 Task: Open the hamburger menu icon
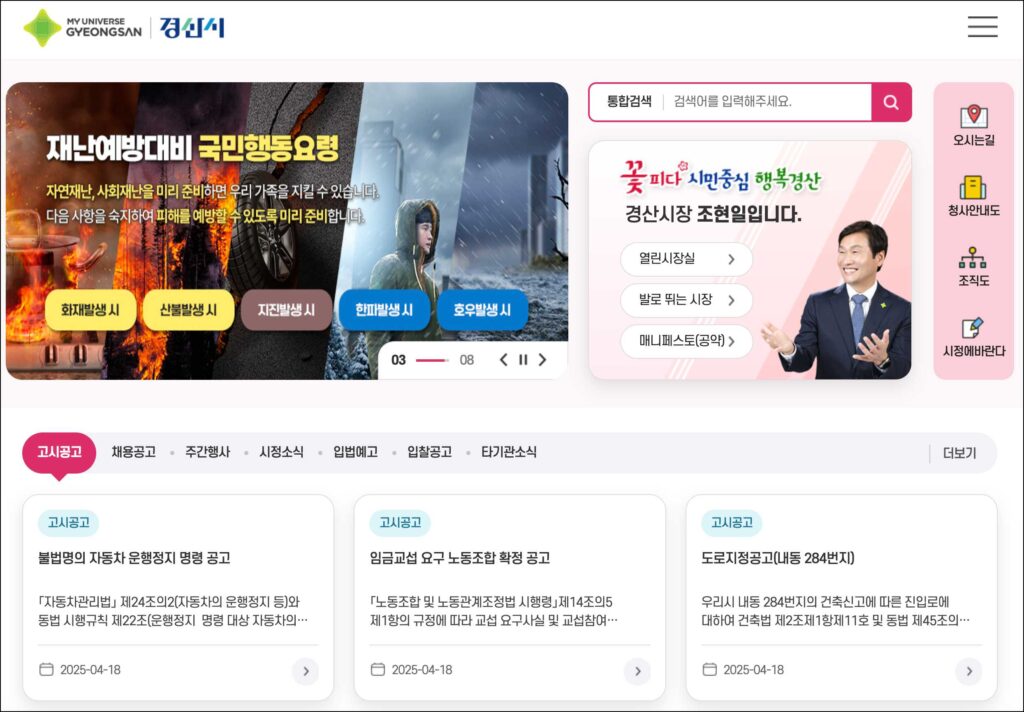tap(982, 27)
